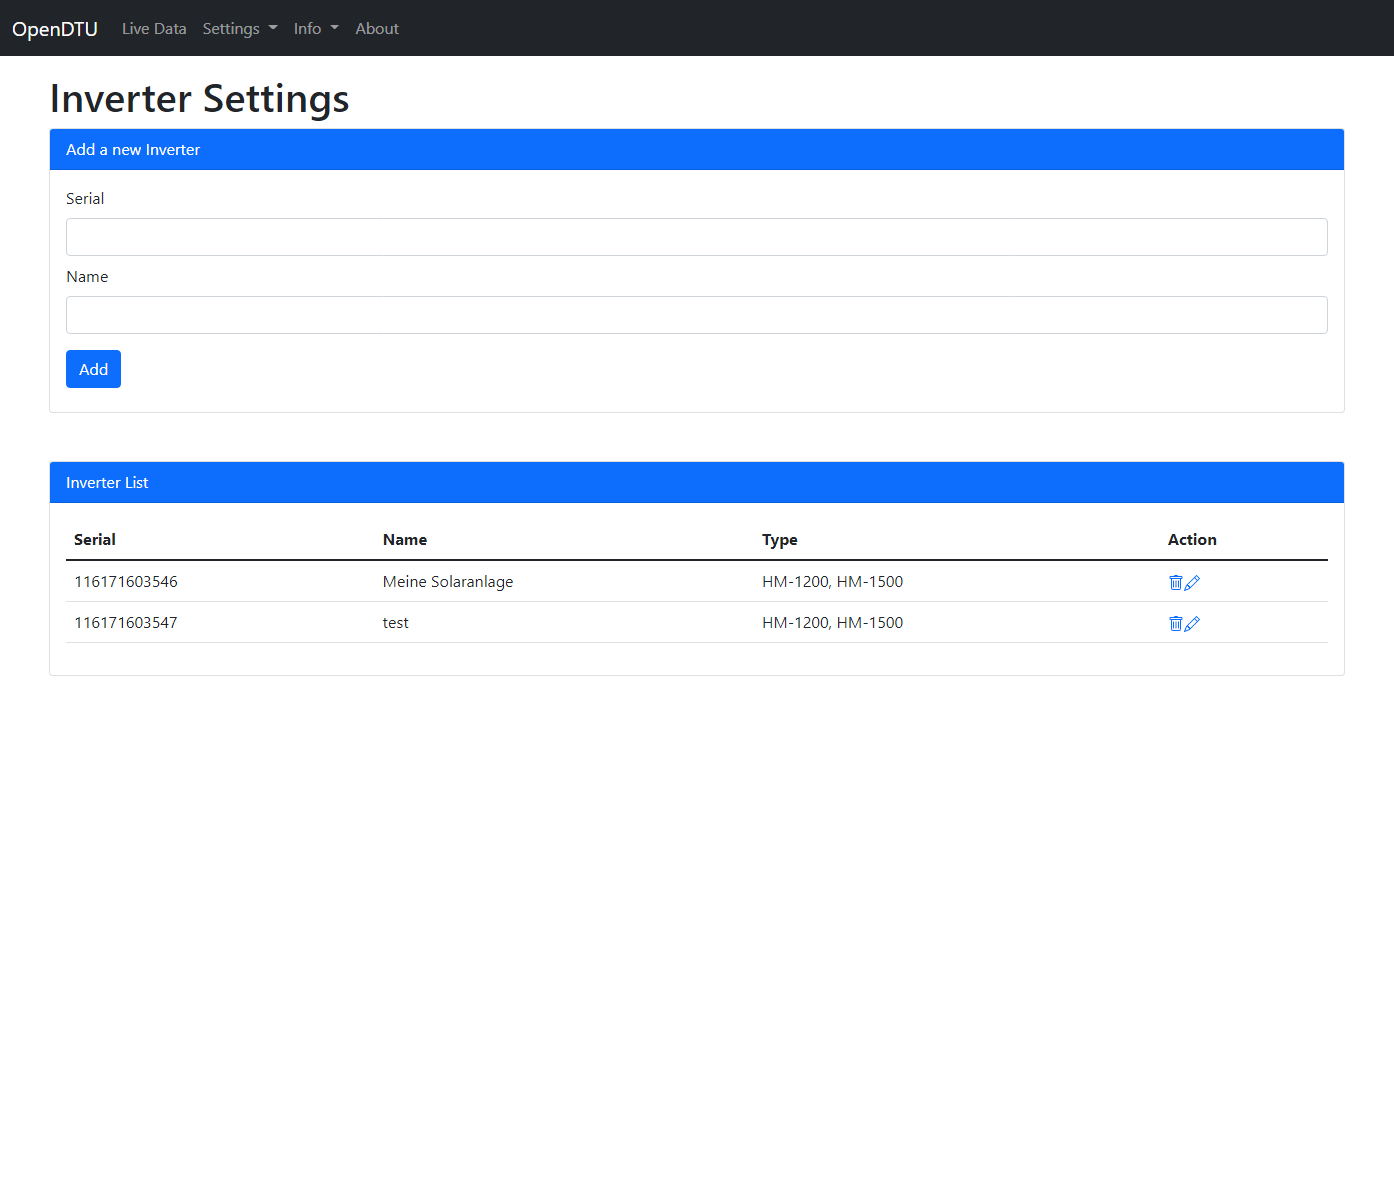Select the Meine Solaranlage name cell
The height and width of the screenshot is (1200, 1394).
tap(448, 582)
